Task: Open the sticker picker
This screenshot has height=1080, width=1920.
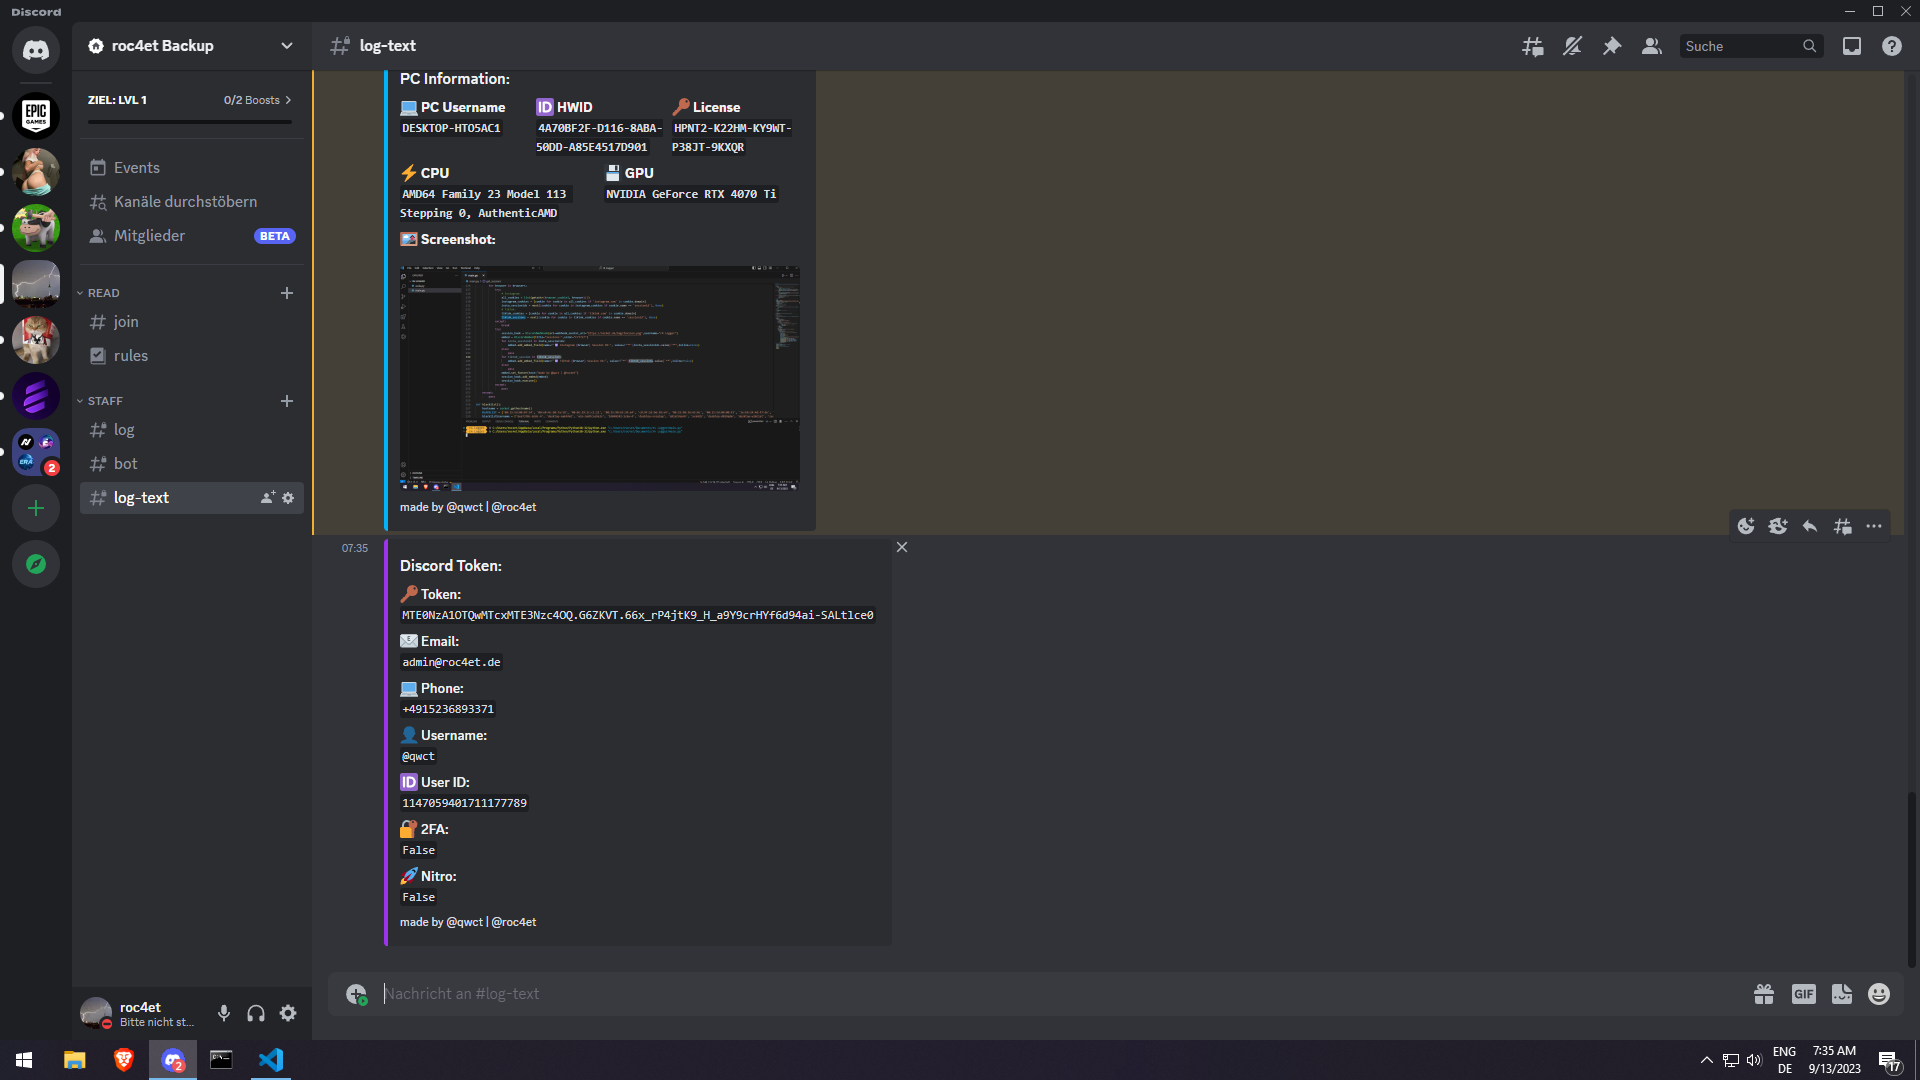Action: (1841, 994)
